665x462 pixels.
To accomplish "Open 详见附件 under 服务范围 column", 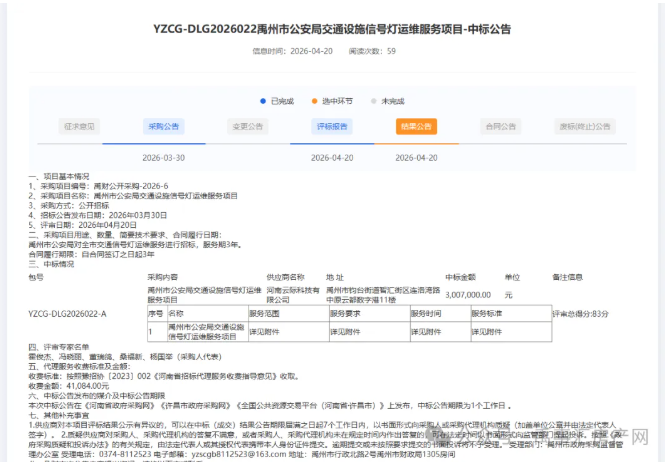I will coord(263,330).
